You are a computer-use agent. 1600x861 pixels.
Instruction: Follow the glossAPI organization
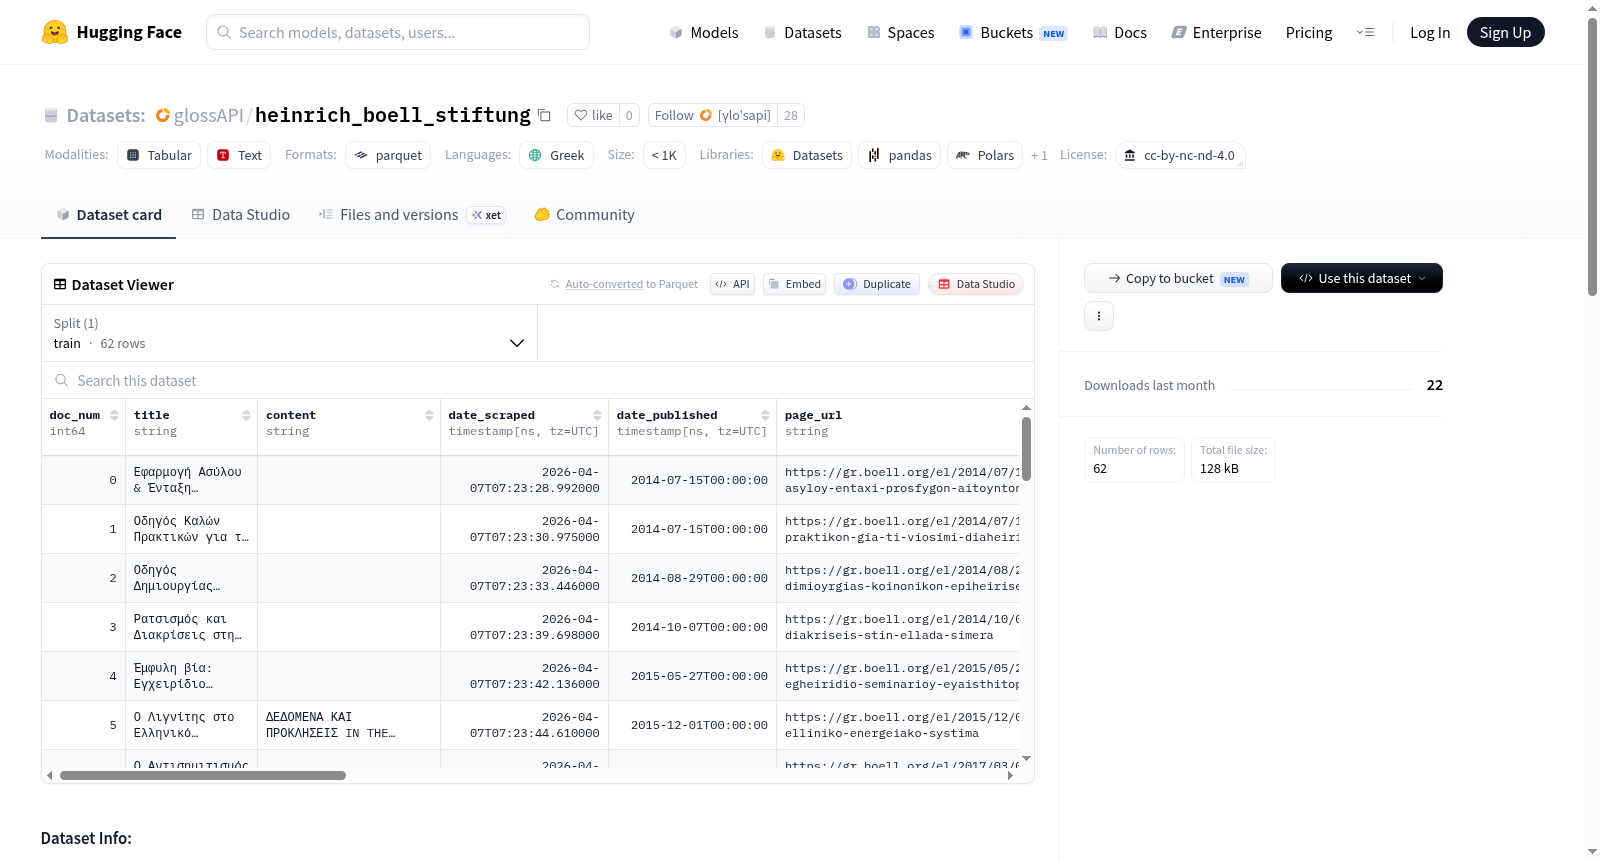713,115
